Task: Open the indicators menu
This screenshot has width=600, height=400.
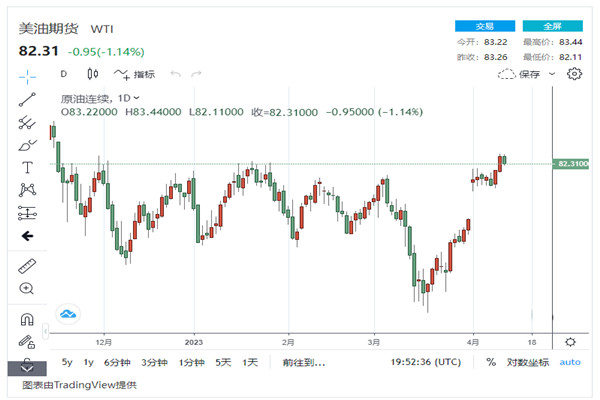Action: pyautogui.click(x=134, y=74)
